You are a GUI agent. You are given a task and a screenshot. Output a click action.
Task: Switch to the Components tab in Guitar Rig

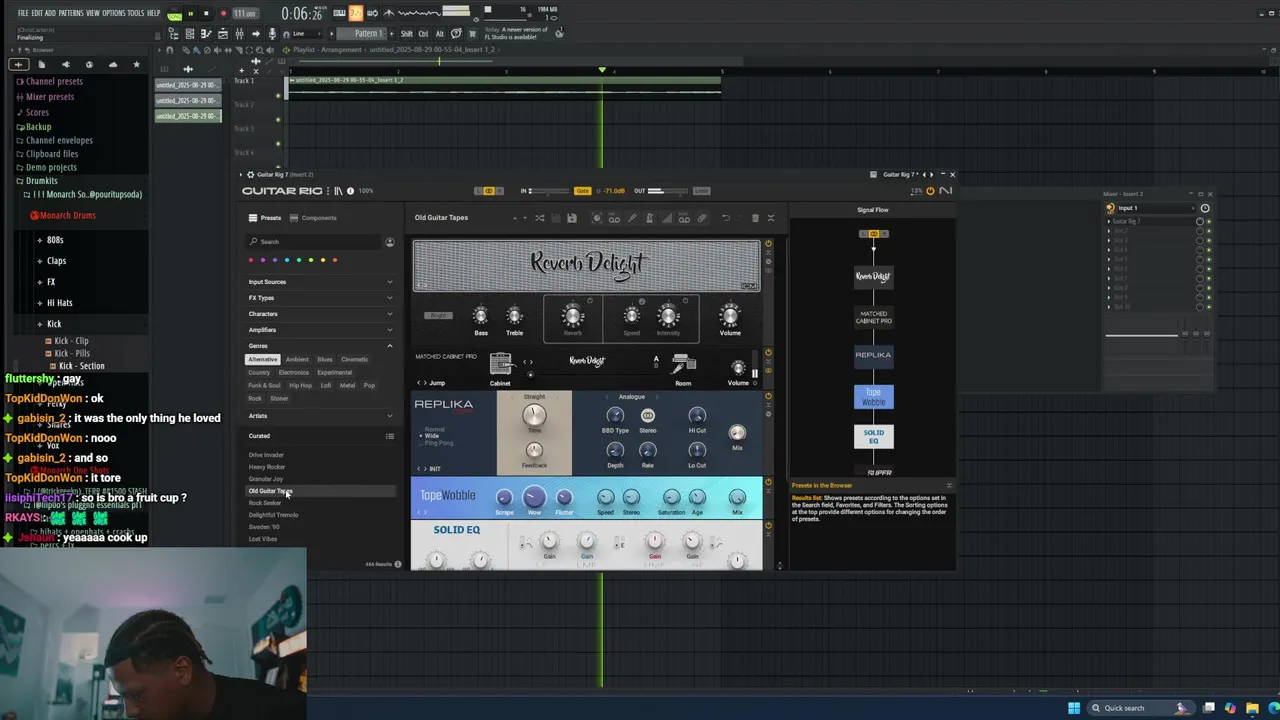point(313,218)
